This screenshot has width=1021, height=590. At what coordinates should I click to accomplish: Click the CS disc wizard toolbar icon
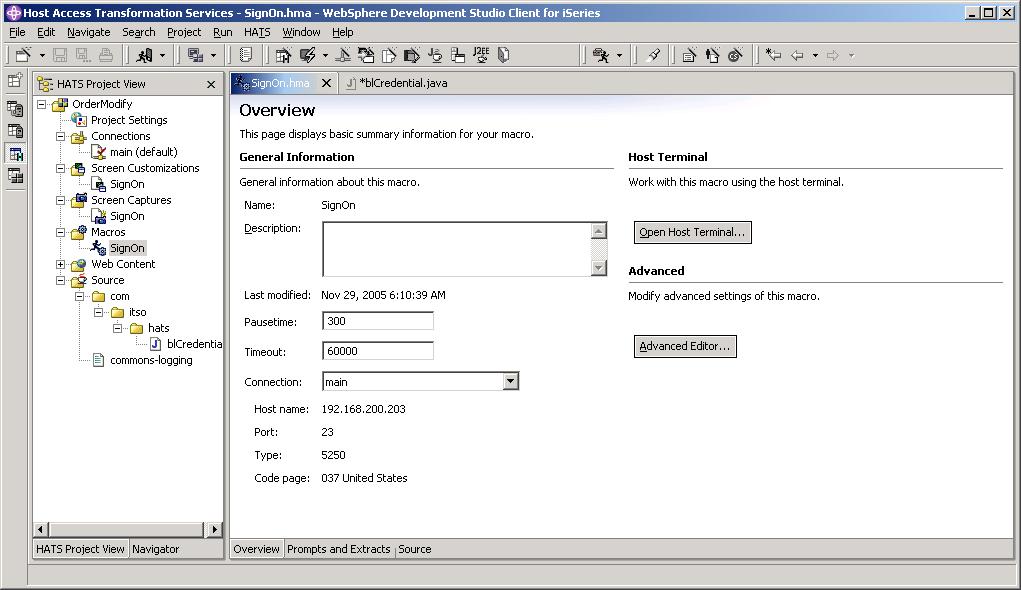pos(735,55)
